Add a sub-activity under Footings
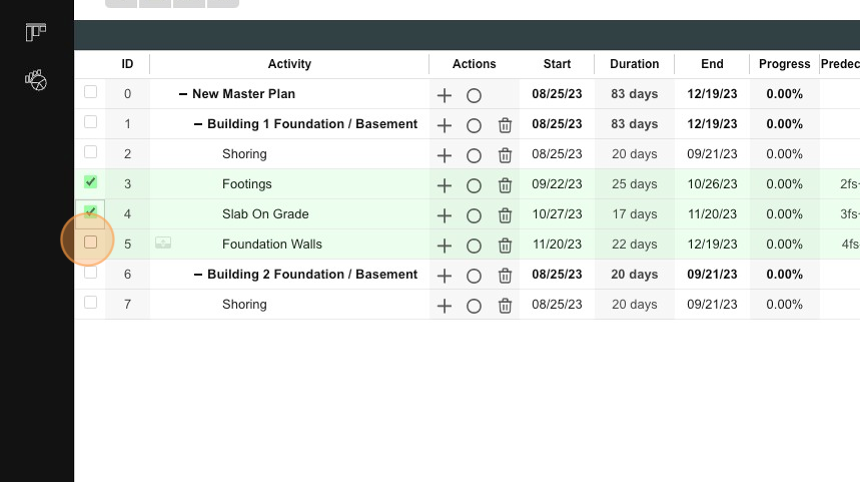Viewport: 860px width, 482px height. point(444,185)
